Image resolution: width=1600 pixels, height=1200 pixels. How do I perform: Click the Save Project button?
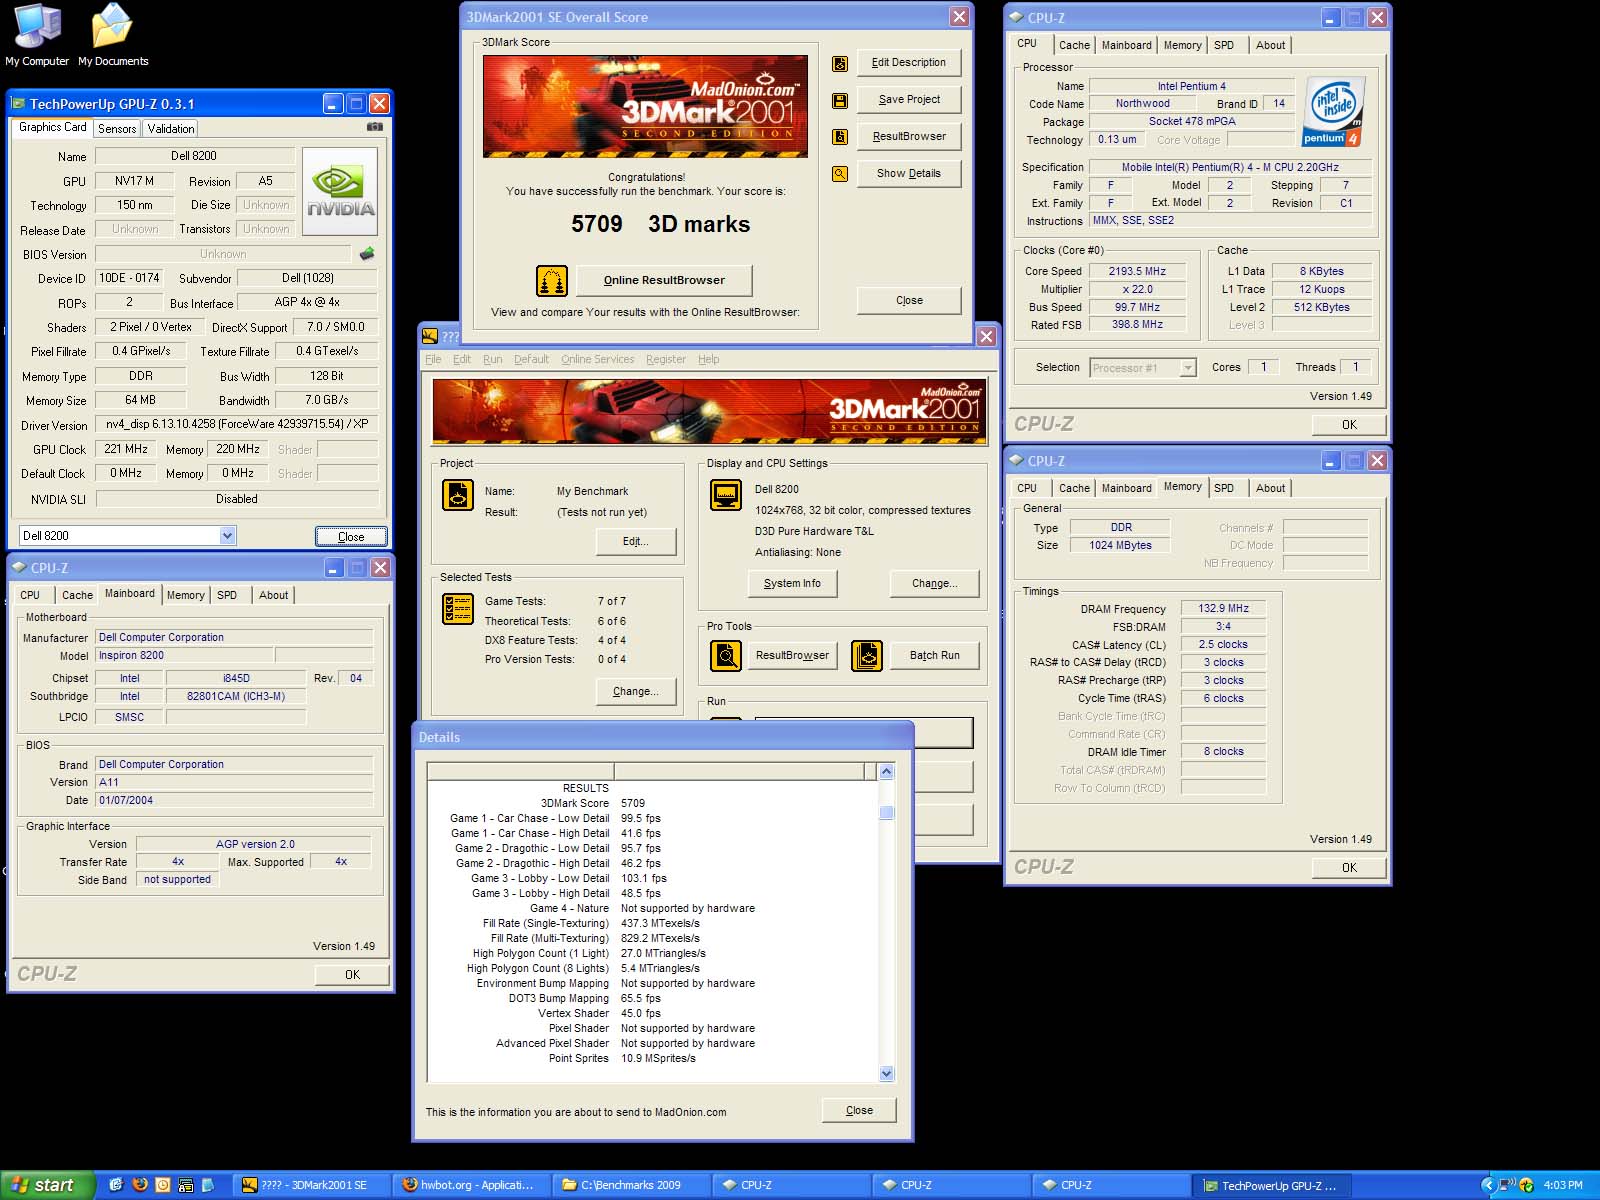(909, 99)
